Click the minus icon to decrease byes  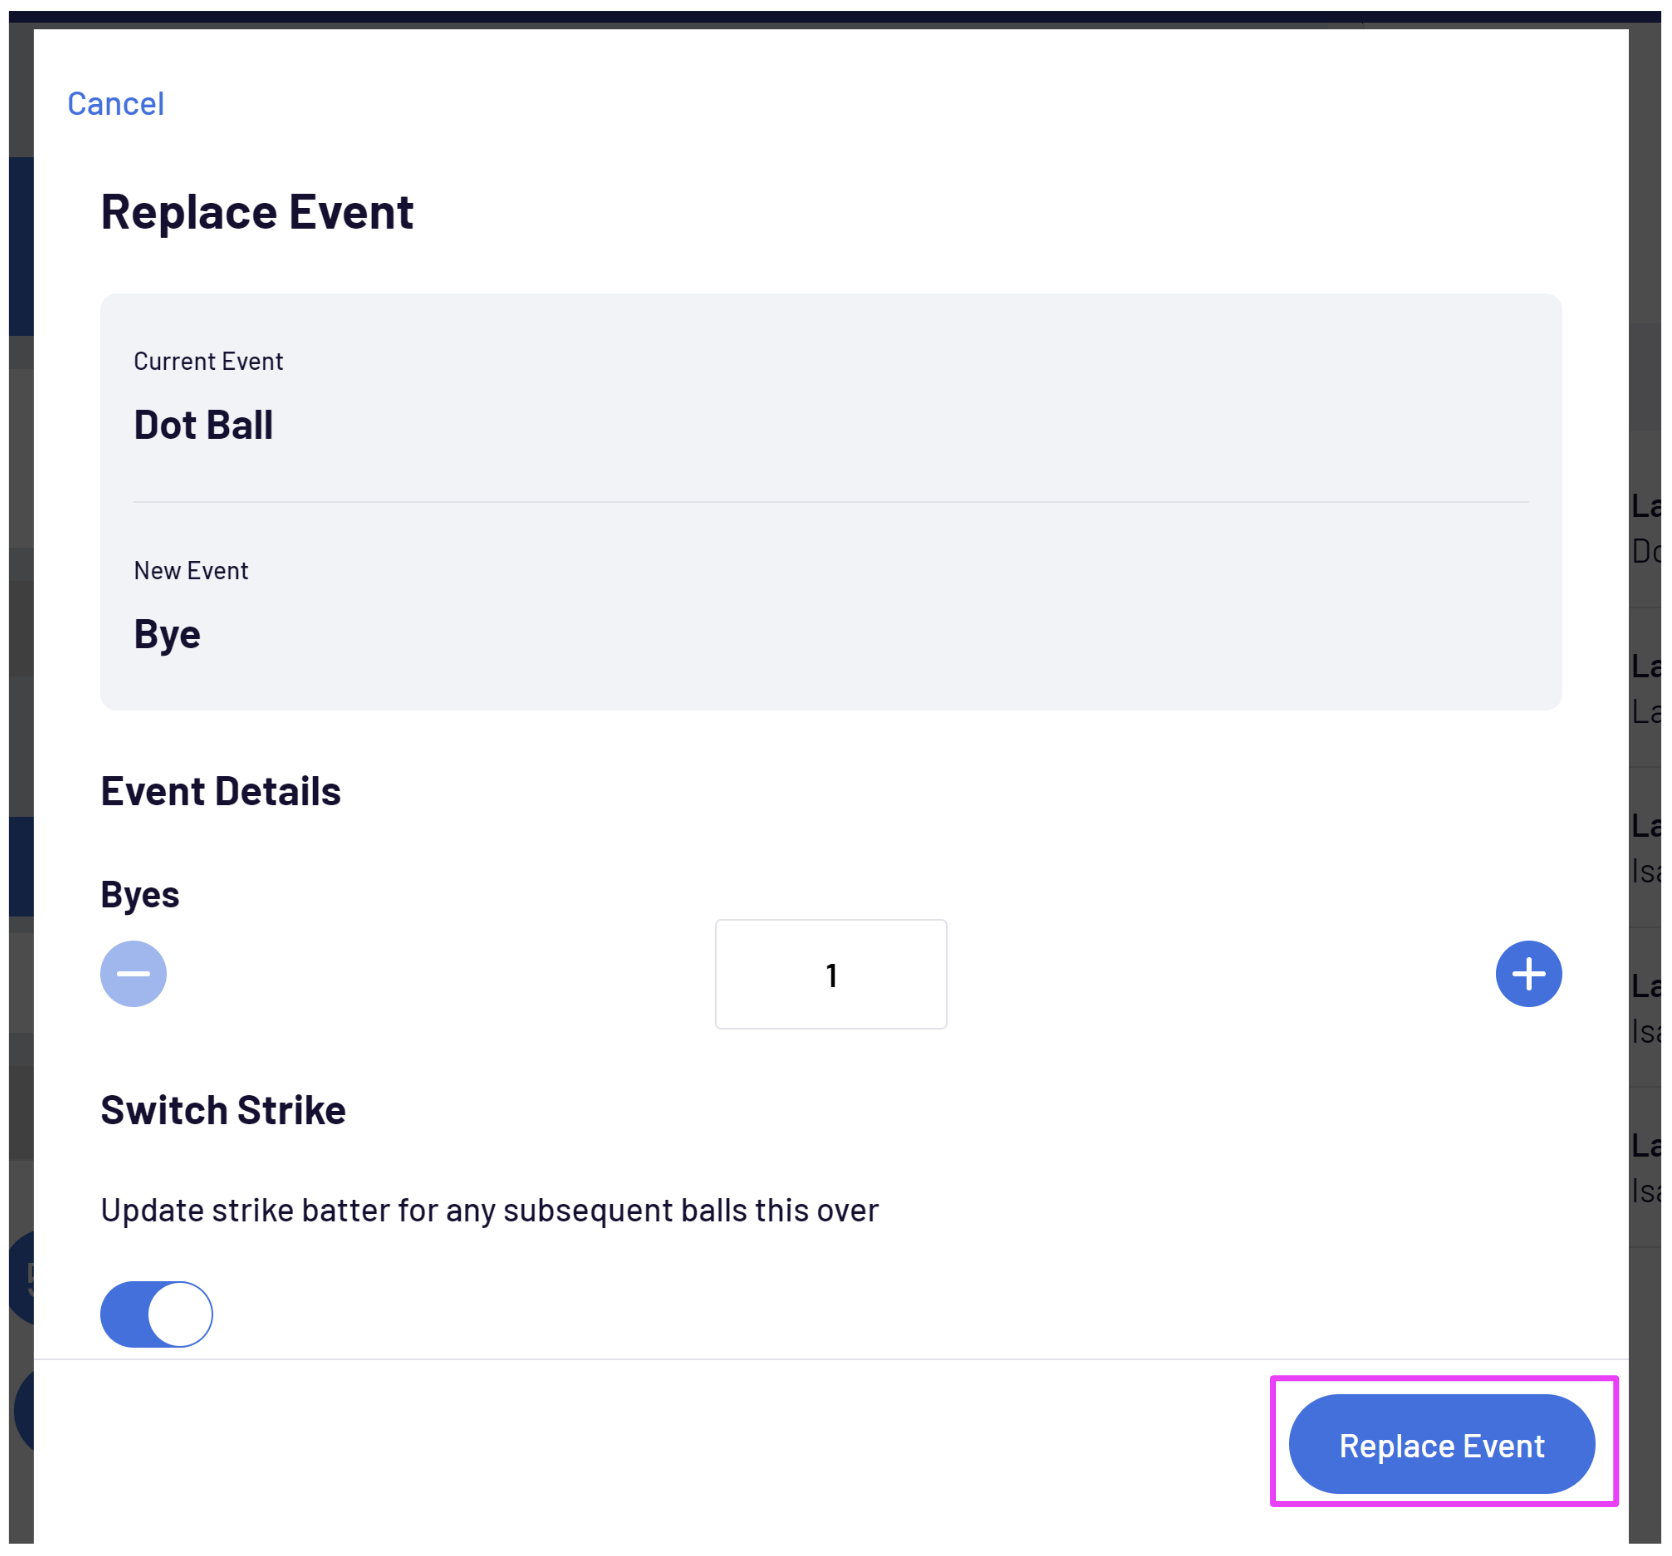pyautogui.click(x=133, y=973)
